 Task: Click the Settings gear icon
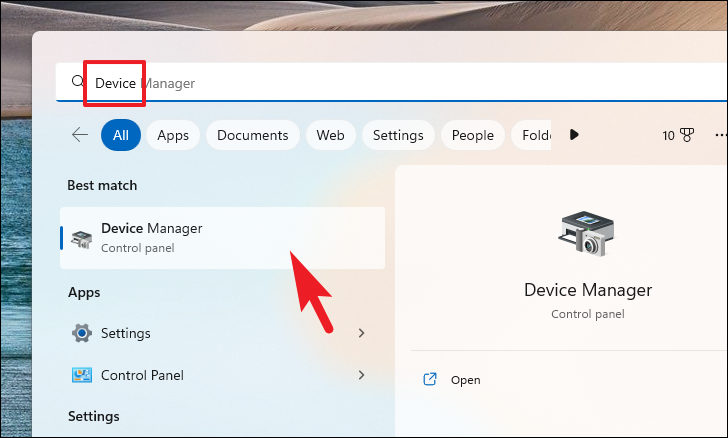click(82, 333)
